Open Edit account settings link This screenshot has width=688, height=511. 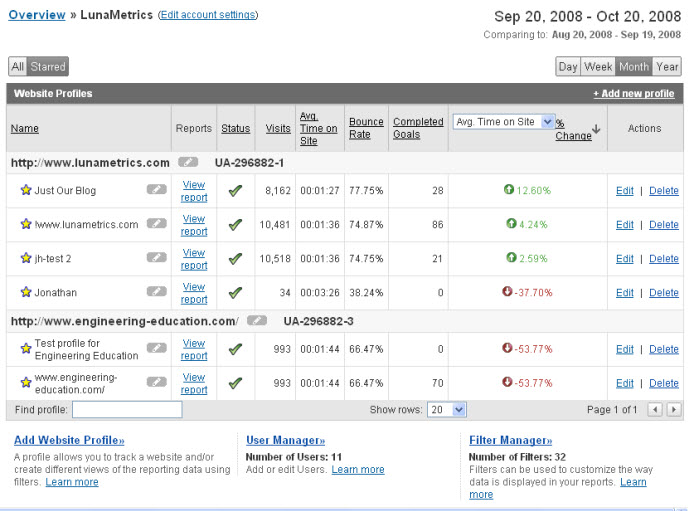pos(208,14)
